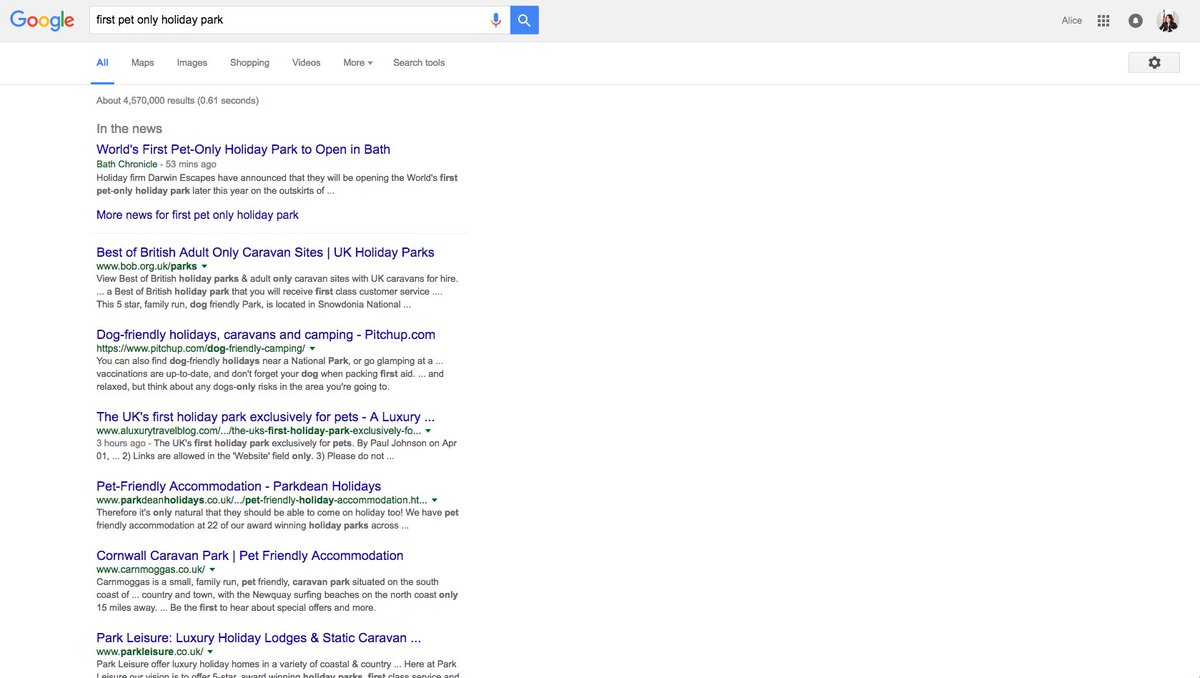Screen dimensions: 1200x678
Task: Open Search tools options
Action: (x=419, y=62)
